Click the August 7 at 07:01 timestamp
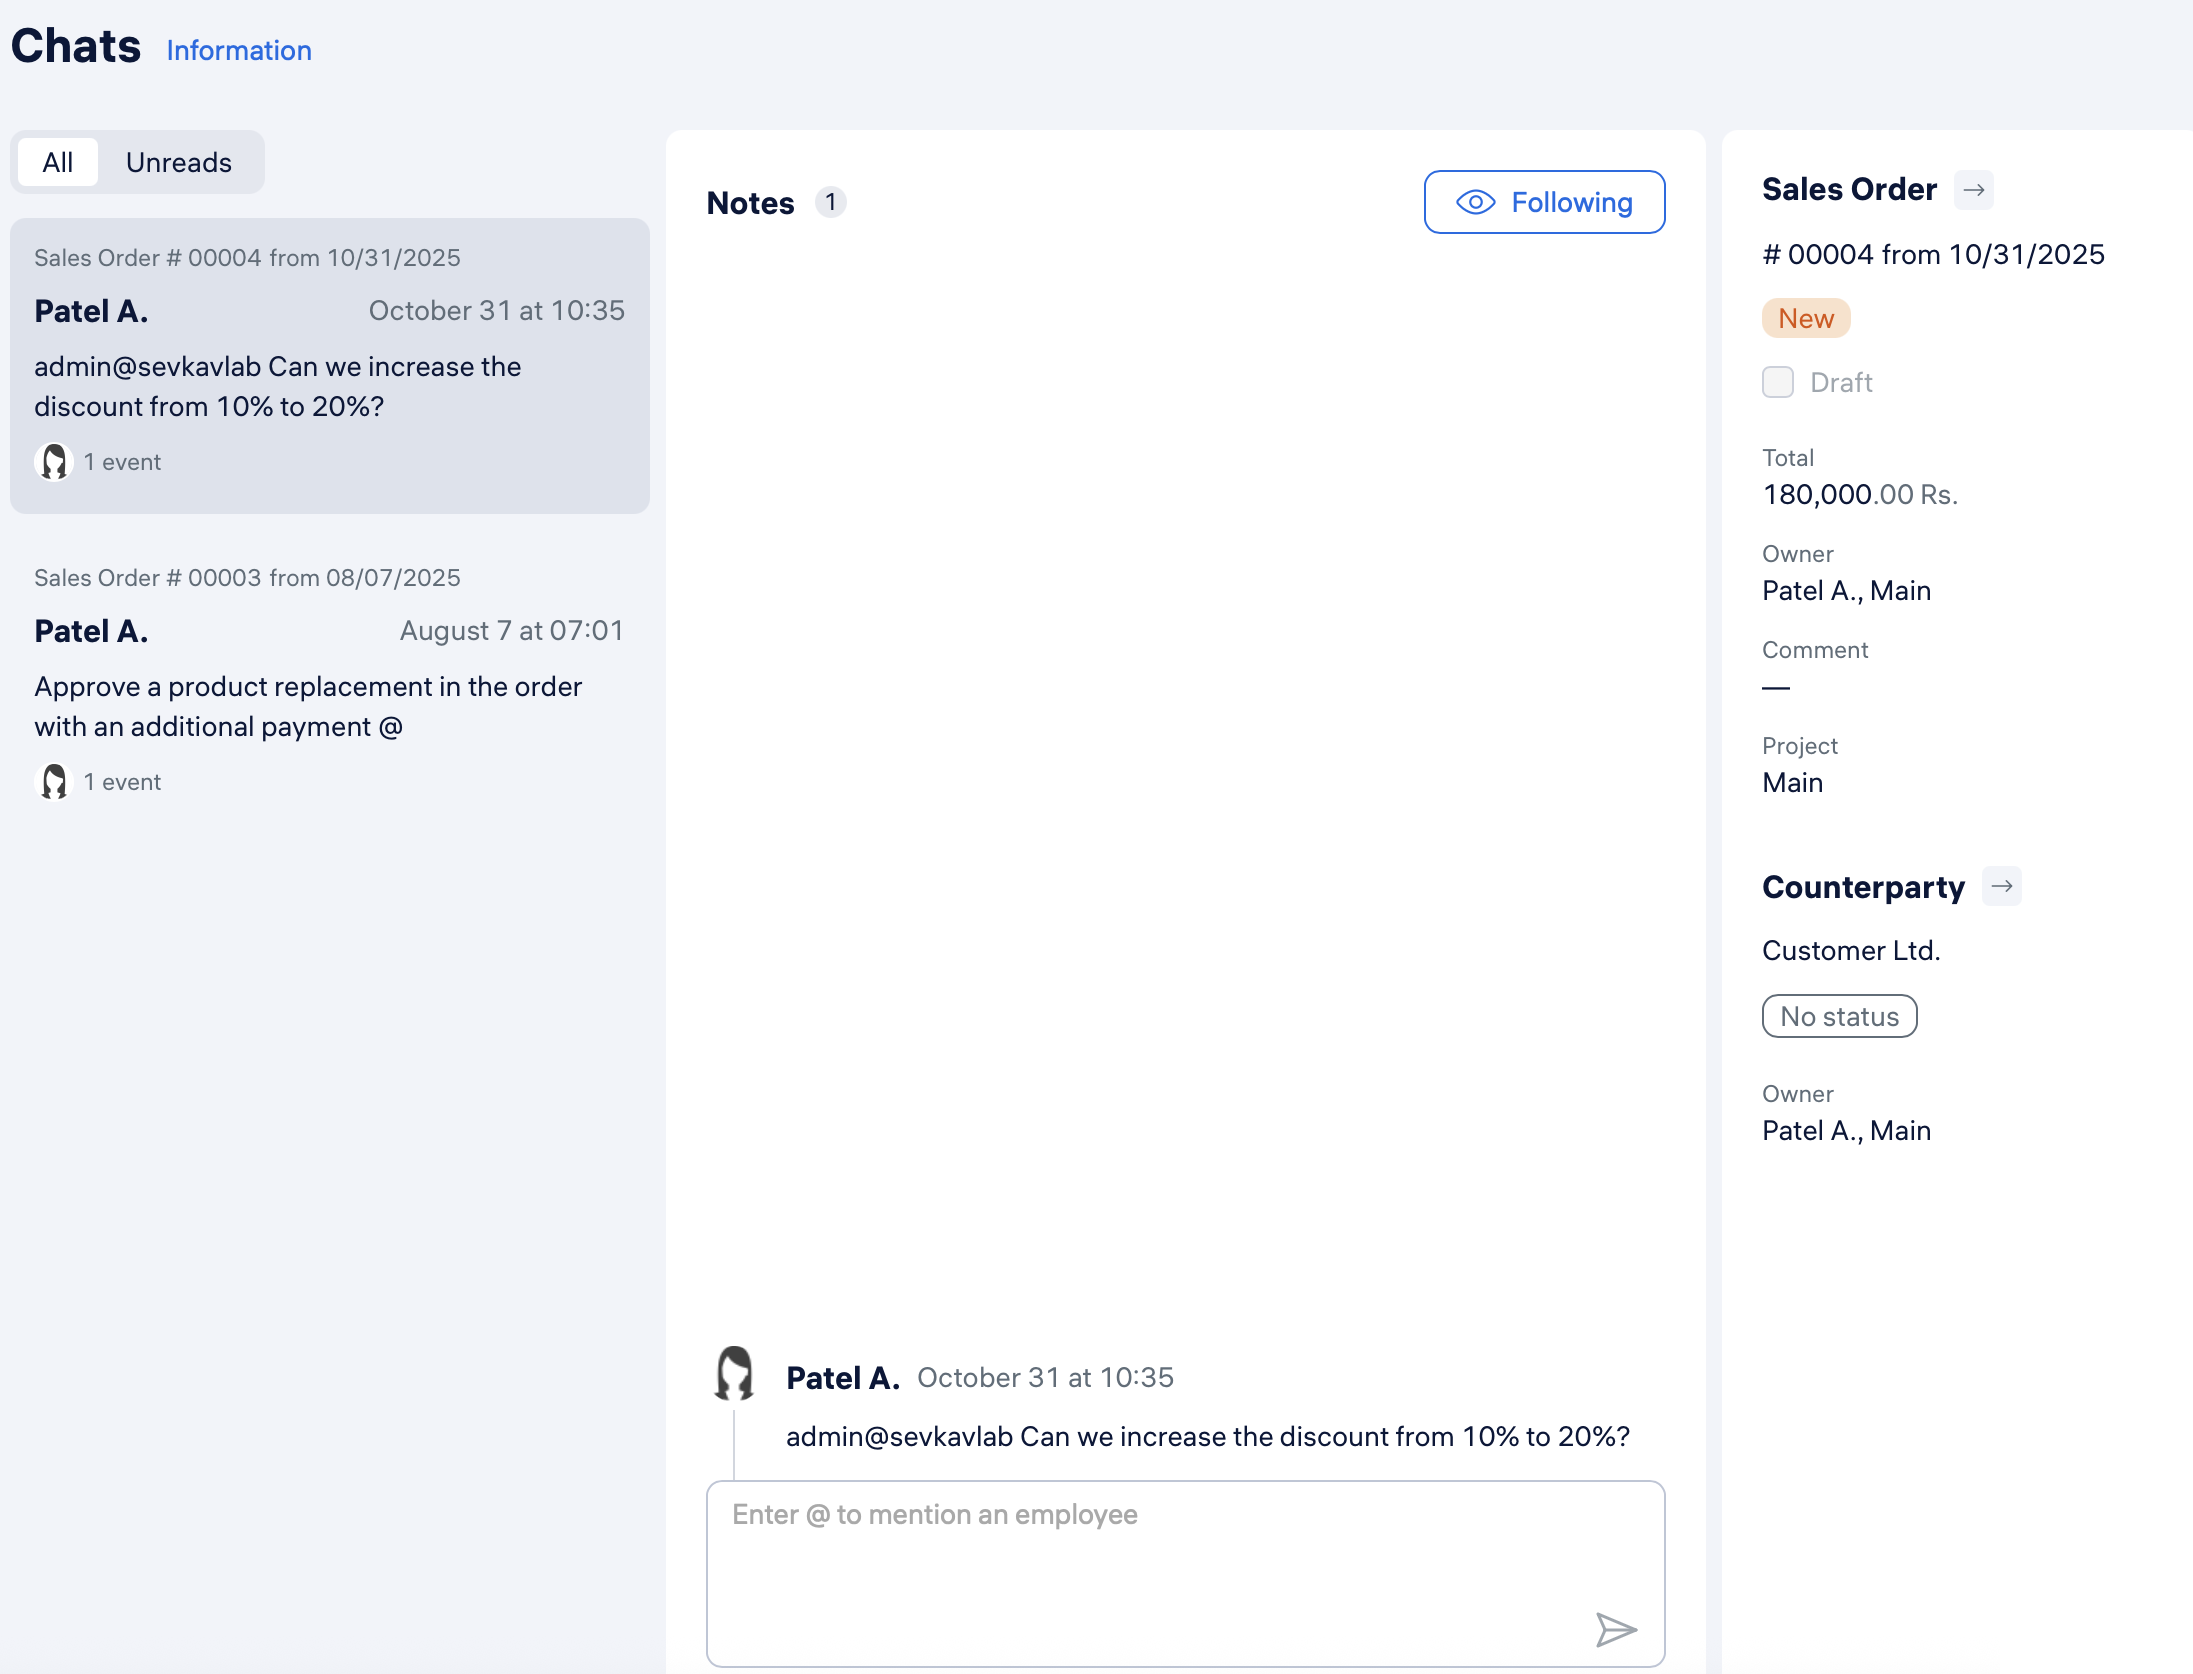This screenshot has width=2193, height=1674. 512,630
